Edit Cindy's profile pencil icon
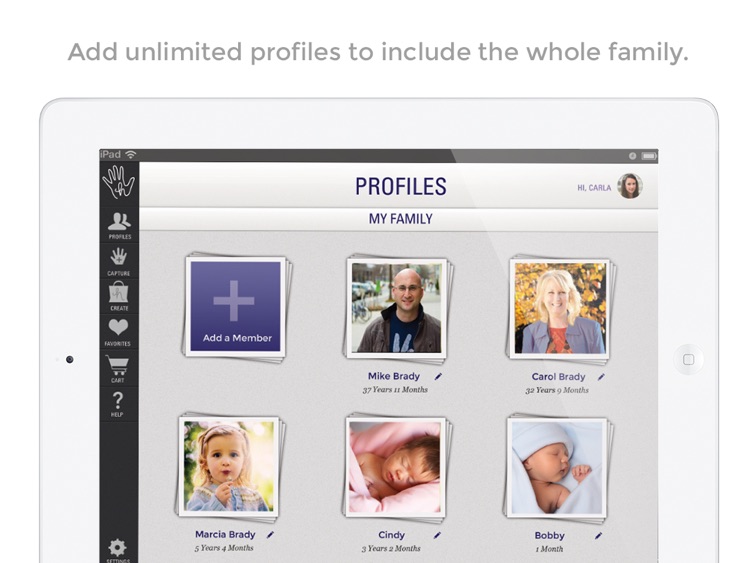Screen dimensions: 750x563 (437, 535)
